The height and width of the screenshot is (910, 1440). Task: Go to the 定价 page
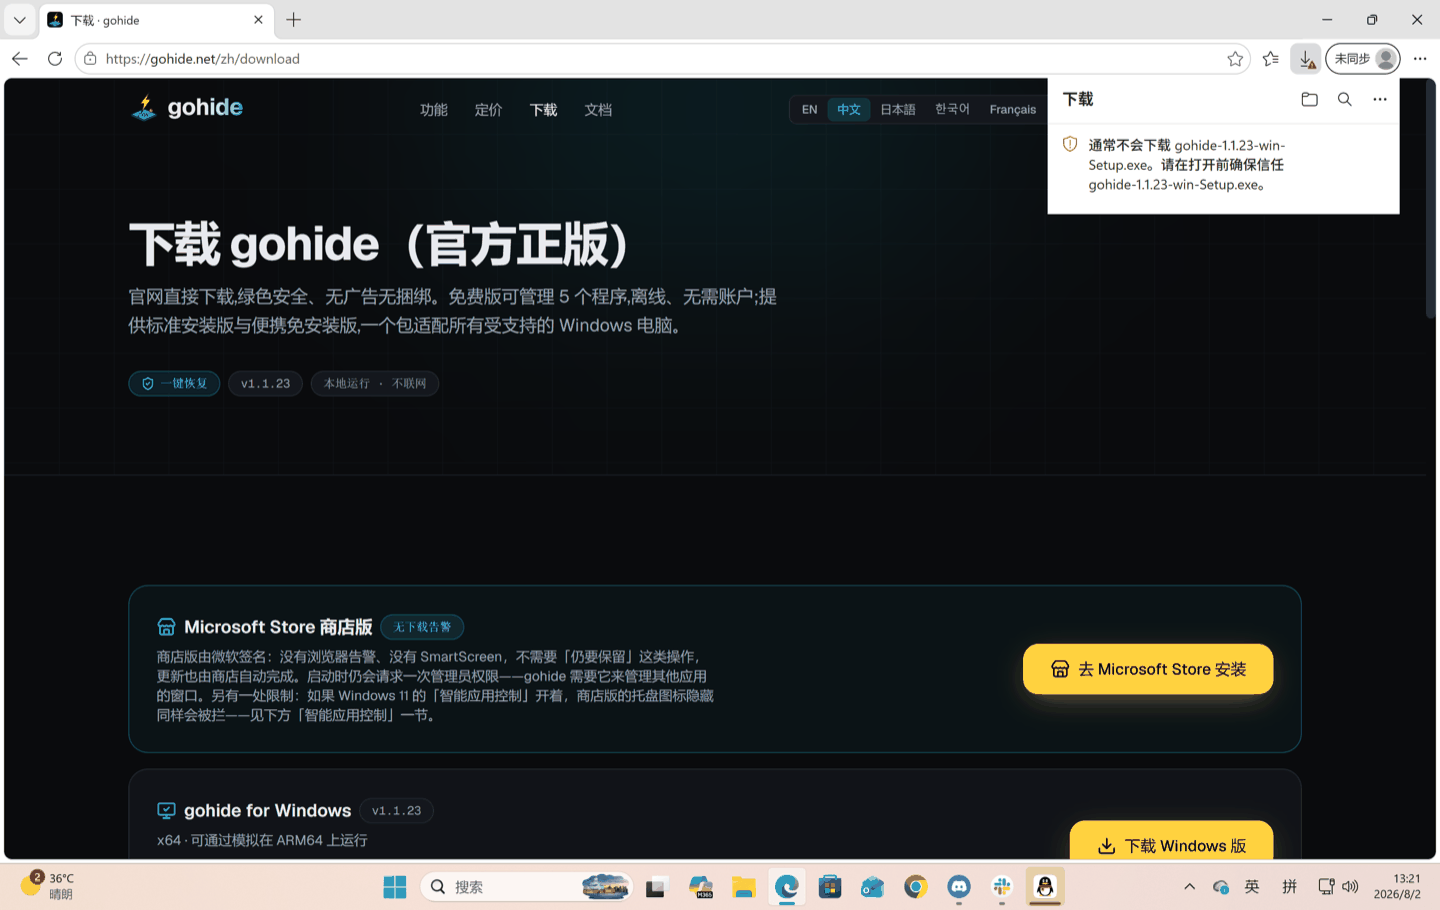(x=489, y=110)
